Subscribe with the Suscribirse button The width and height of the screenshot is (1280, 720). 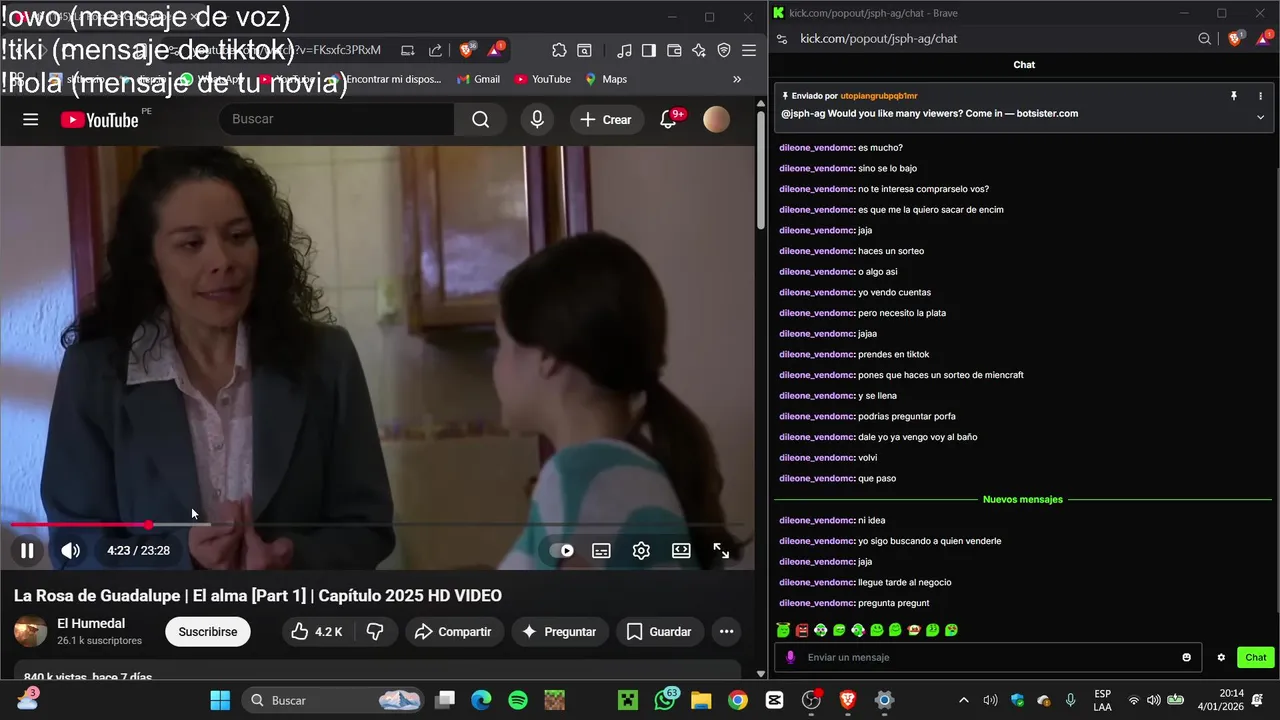[x=208, y=632]
